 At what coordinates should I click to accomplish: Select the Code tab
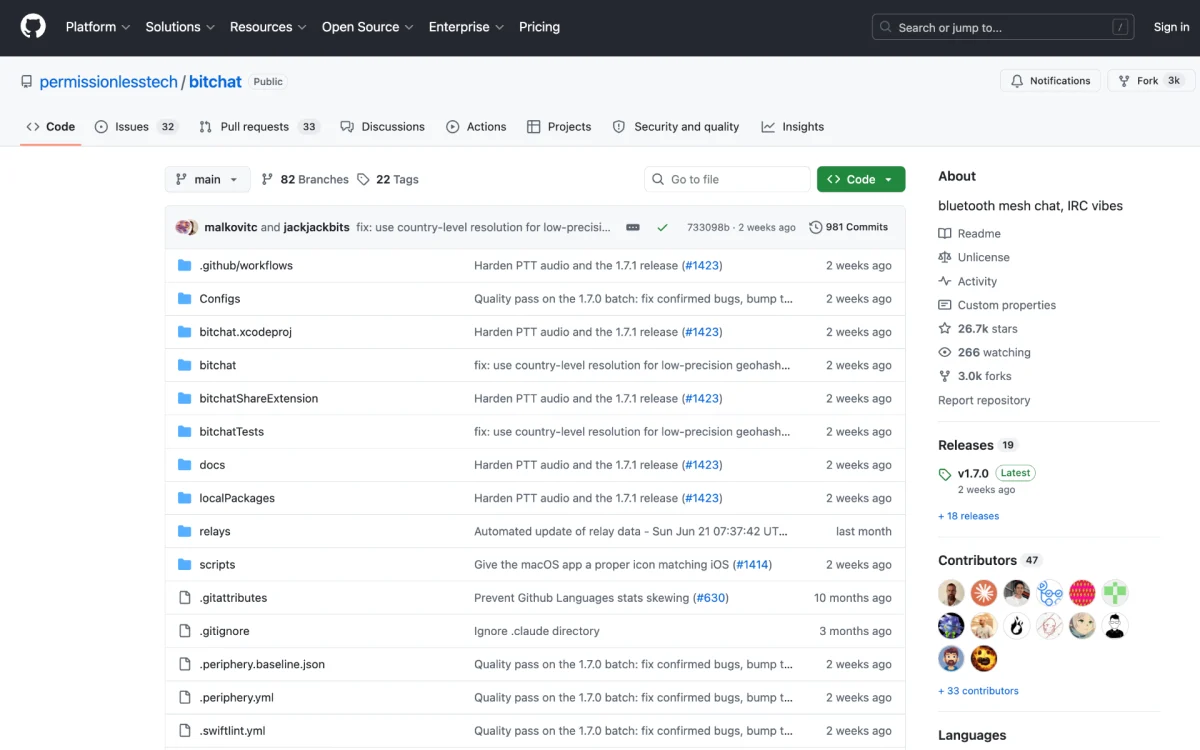click(x=51, y=127)
